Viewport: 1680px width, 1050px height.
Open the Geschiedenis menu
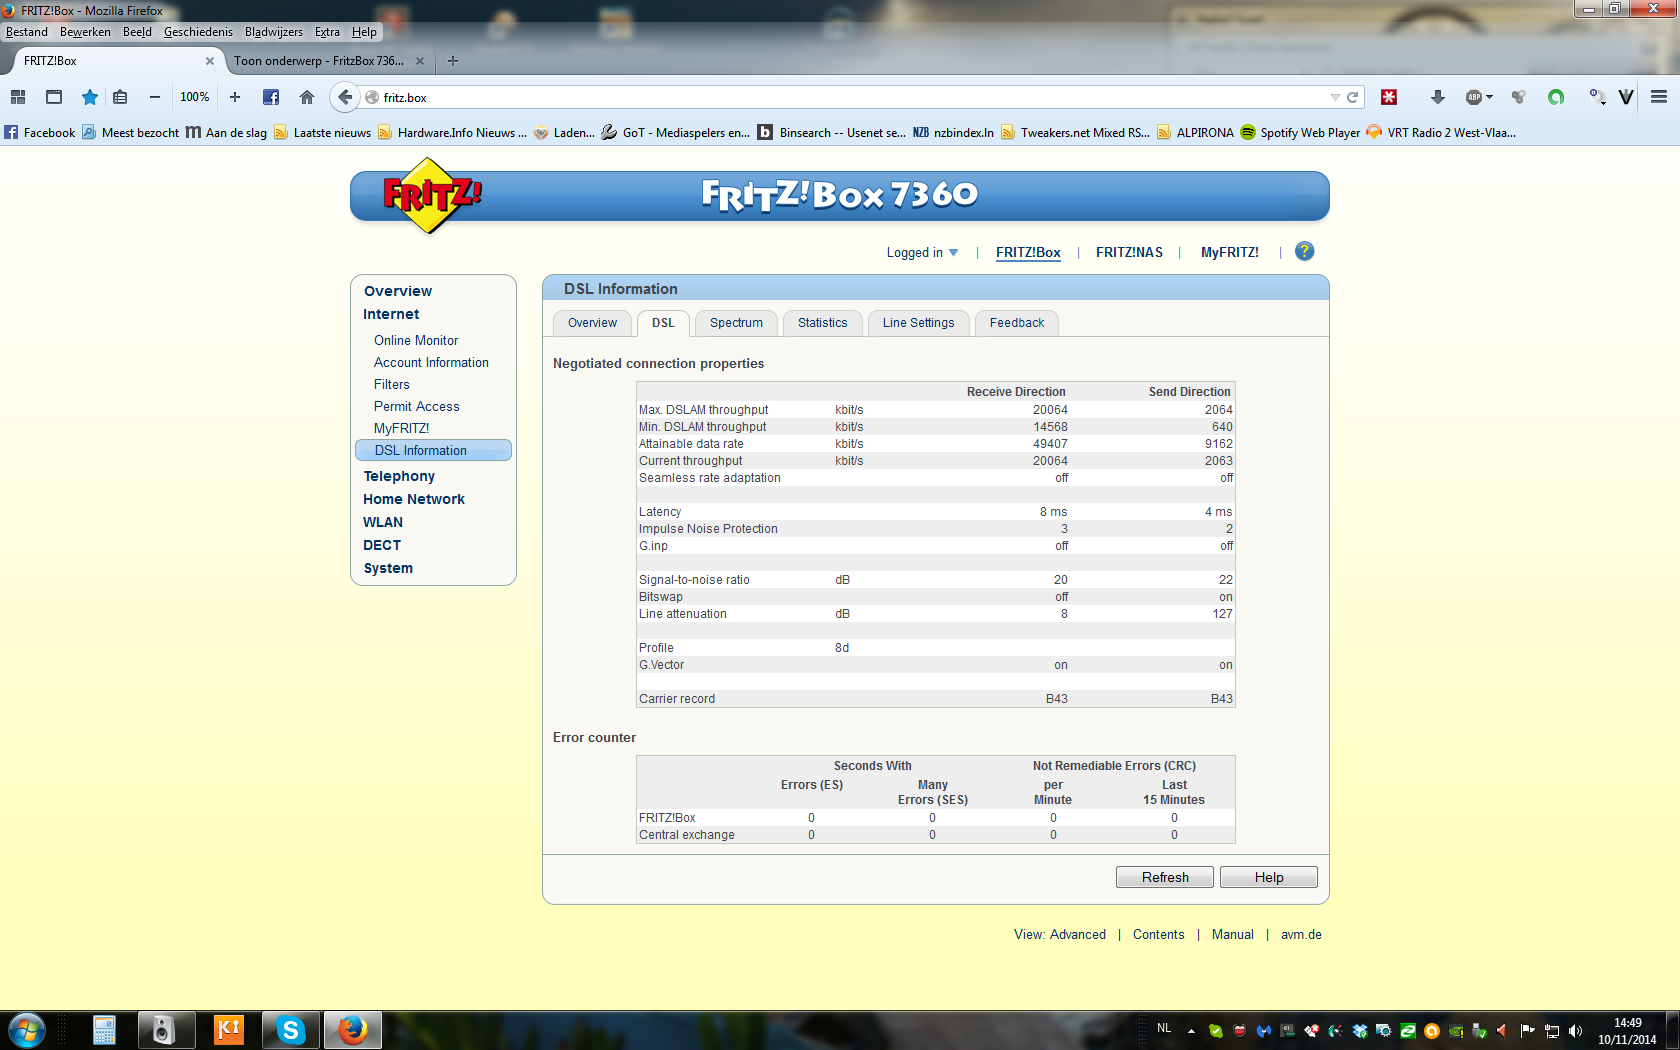(198, 32)
